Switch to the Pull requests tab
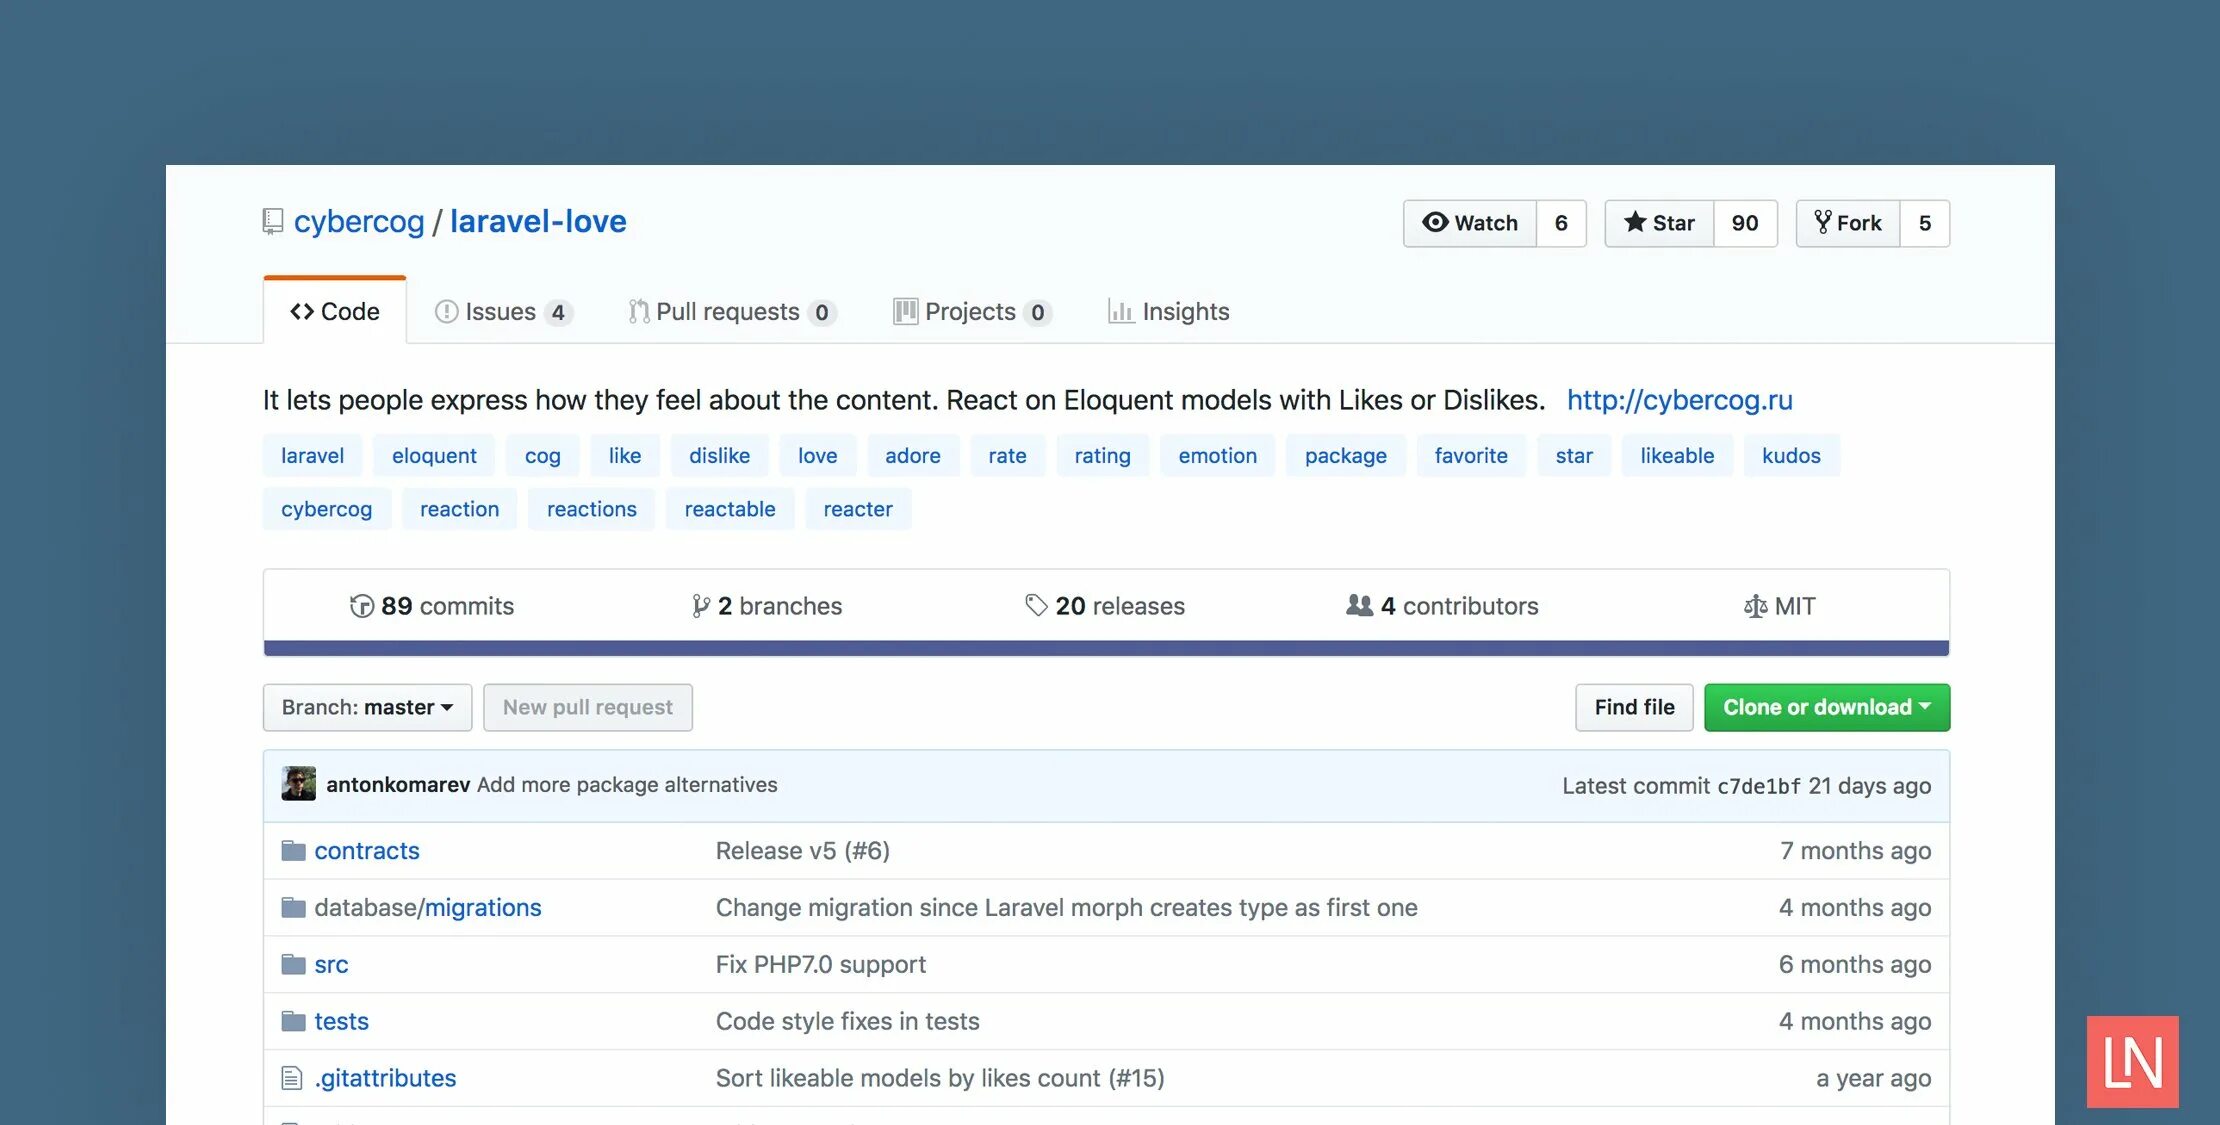The image size is (2220, 1125). 732,312
